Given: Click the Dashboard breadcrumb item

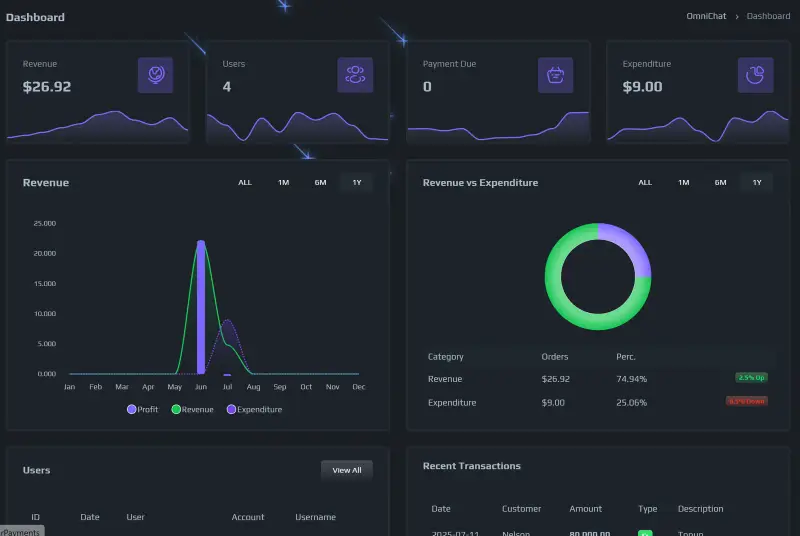Looking at the screenshot, I should [x=768, y=16].
